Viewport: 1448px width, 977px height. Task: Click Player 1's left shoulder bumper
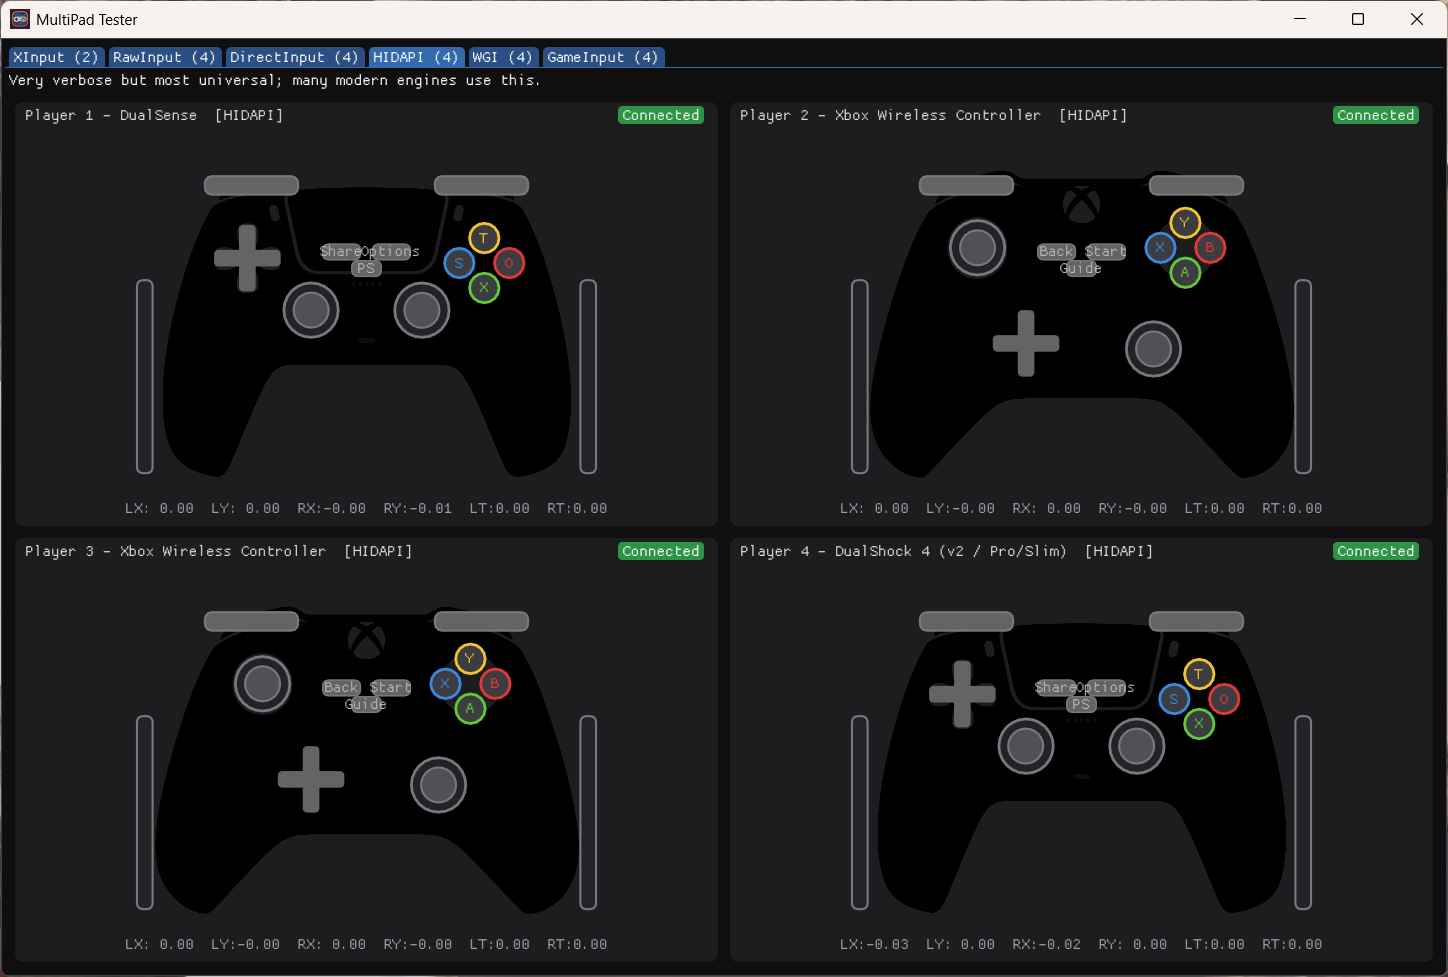(251, 185)
